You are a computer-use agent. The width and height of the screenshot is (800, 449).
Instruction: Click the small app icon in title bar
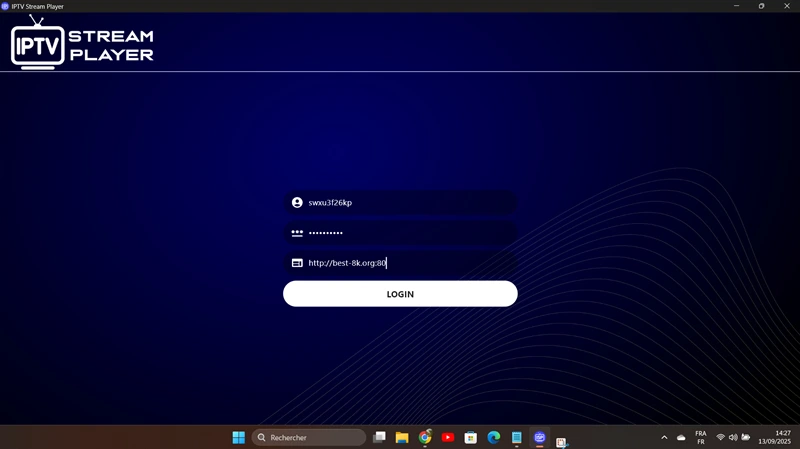5,6
